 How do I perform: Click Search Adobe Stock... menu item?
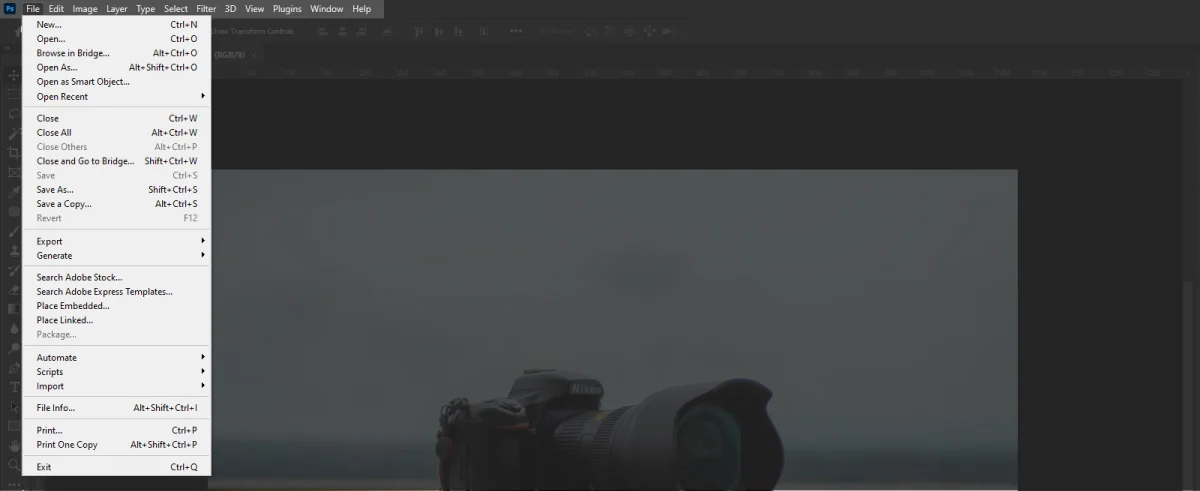pos(79,278)
